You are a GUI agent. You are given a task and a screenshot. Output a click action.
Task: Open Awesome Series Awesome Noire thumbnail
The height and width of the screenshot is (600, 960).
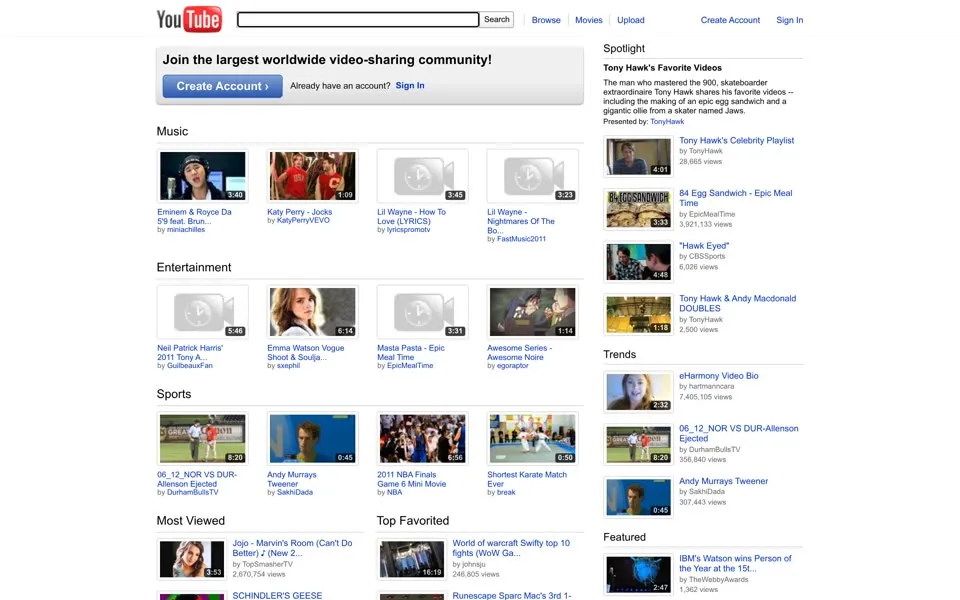(532, 312)
